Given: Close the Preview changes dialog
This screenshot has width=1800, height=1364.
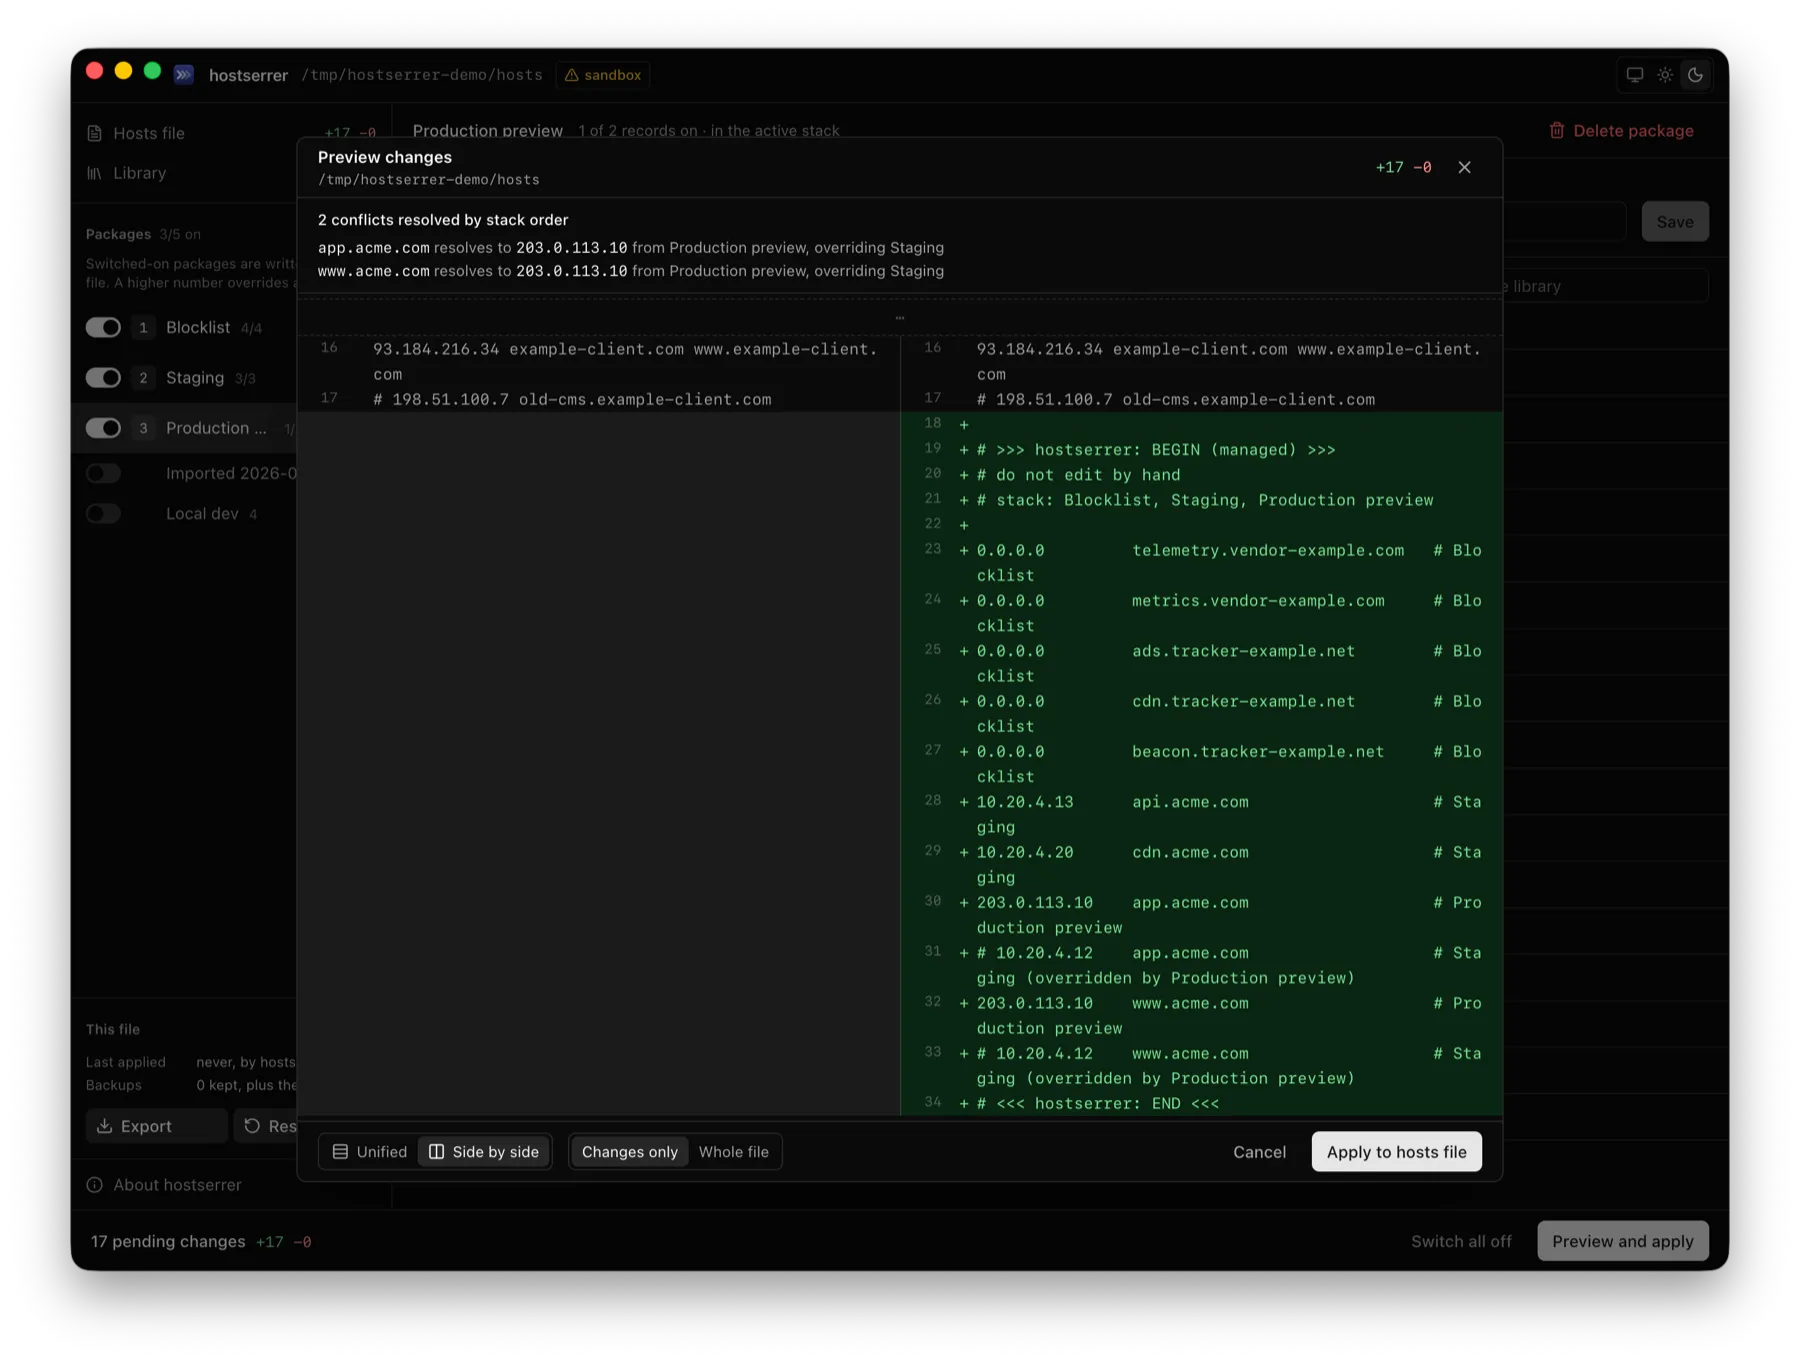Looking at the screenshot, I should coord(1464,167).
